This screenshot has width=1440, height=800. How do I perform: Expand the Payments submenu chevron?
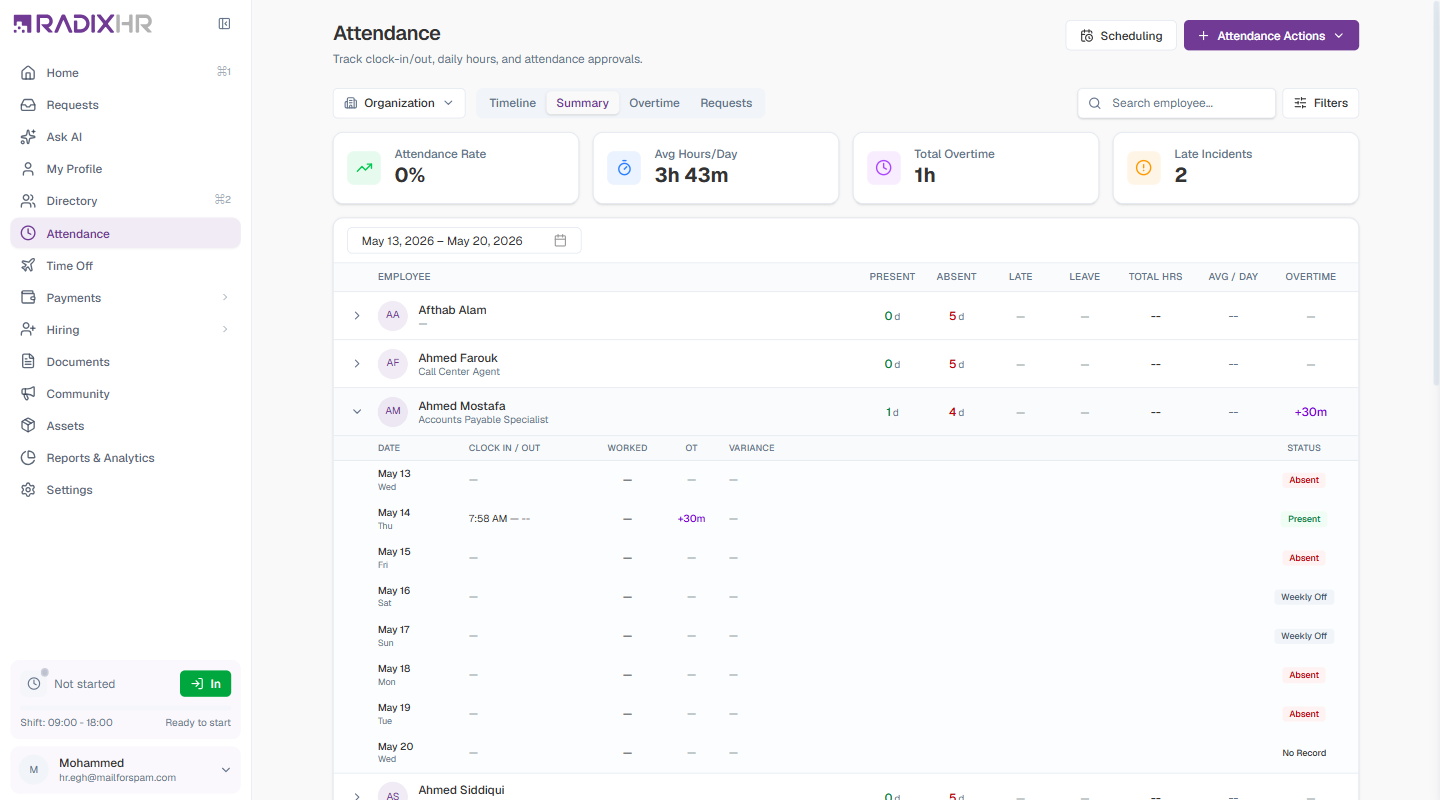pos(225,298)
